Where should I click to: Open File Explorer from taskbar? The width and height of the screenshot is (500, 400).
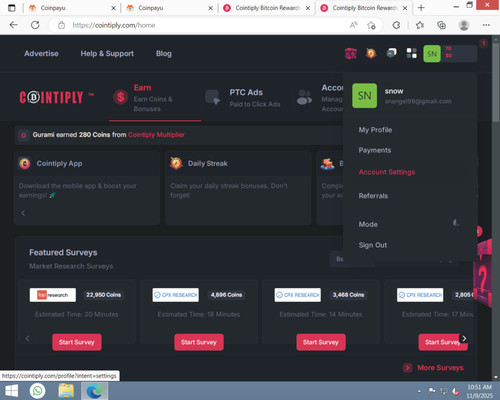(66, 391)
